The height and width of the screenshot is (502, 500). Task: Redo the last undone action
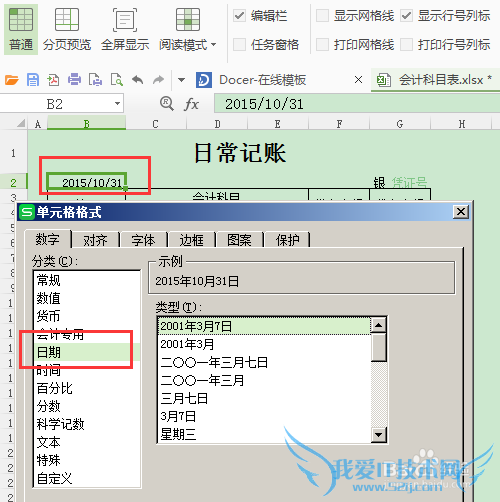click(x=158, y=80)
